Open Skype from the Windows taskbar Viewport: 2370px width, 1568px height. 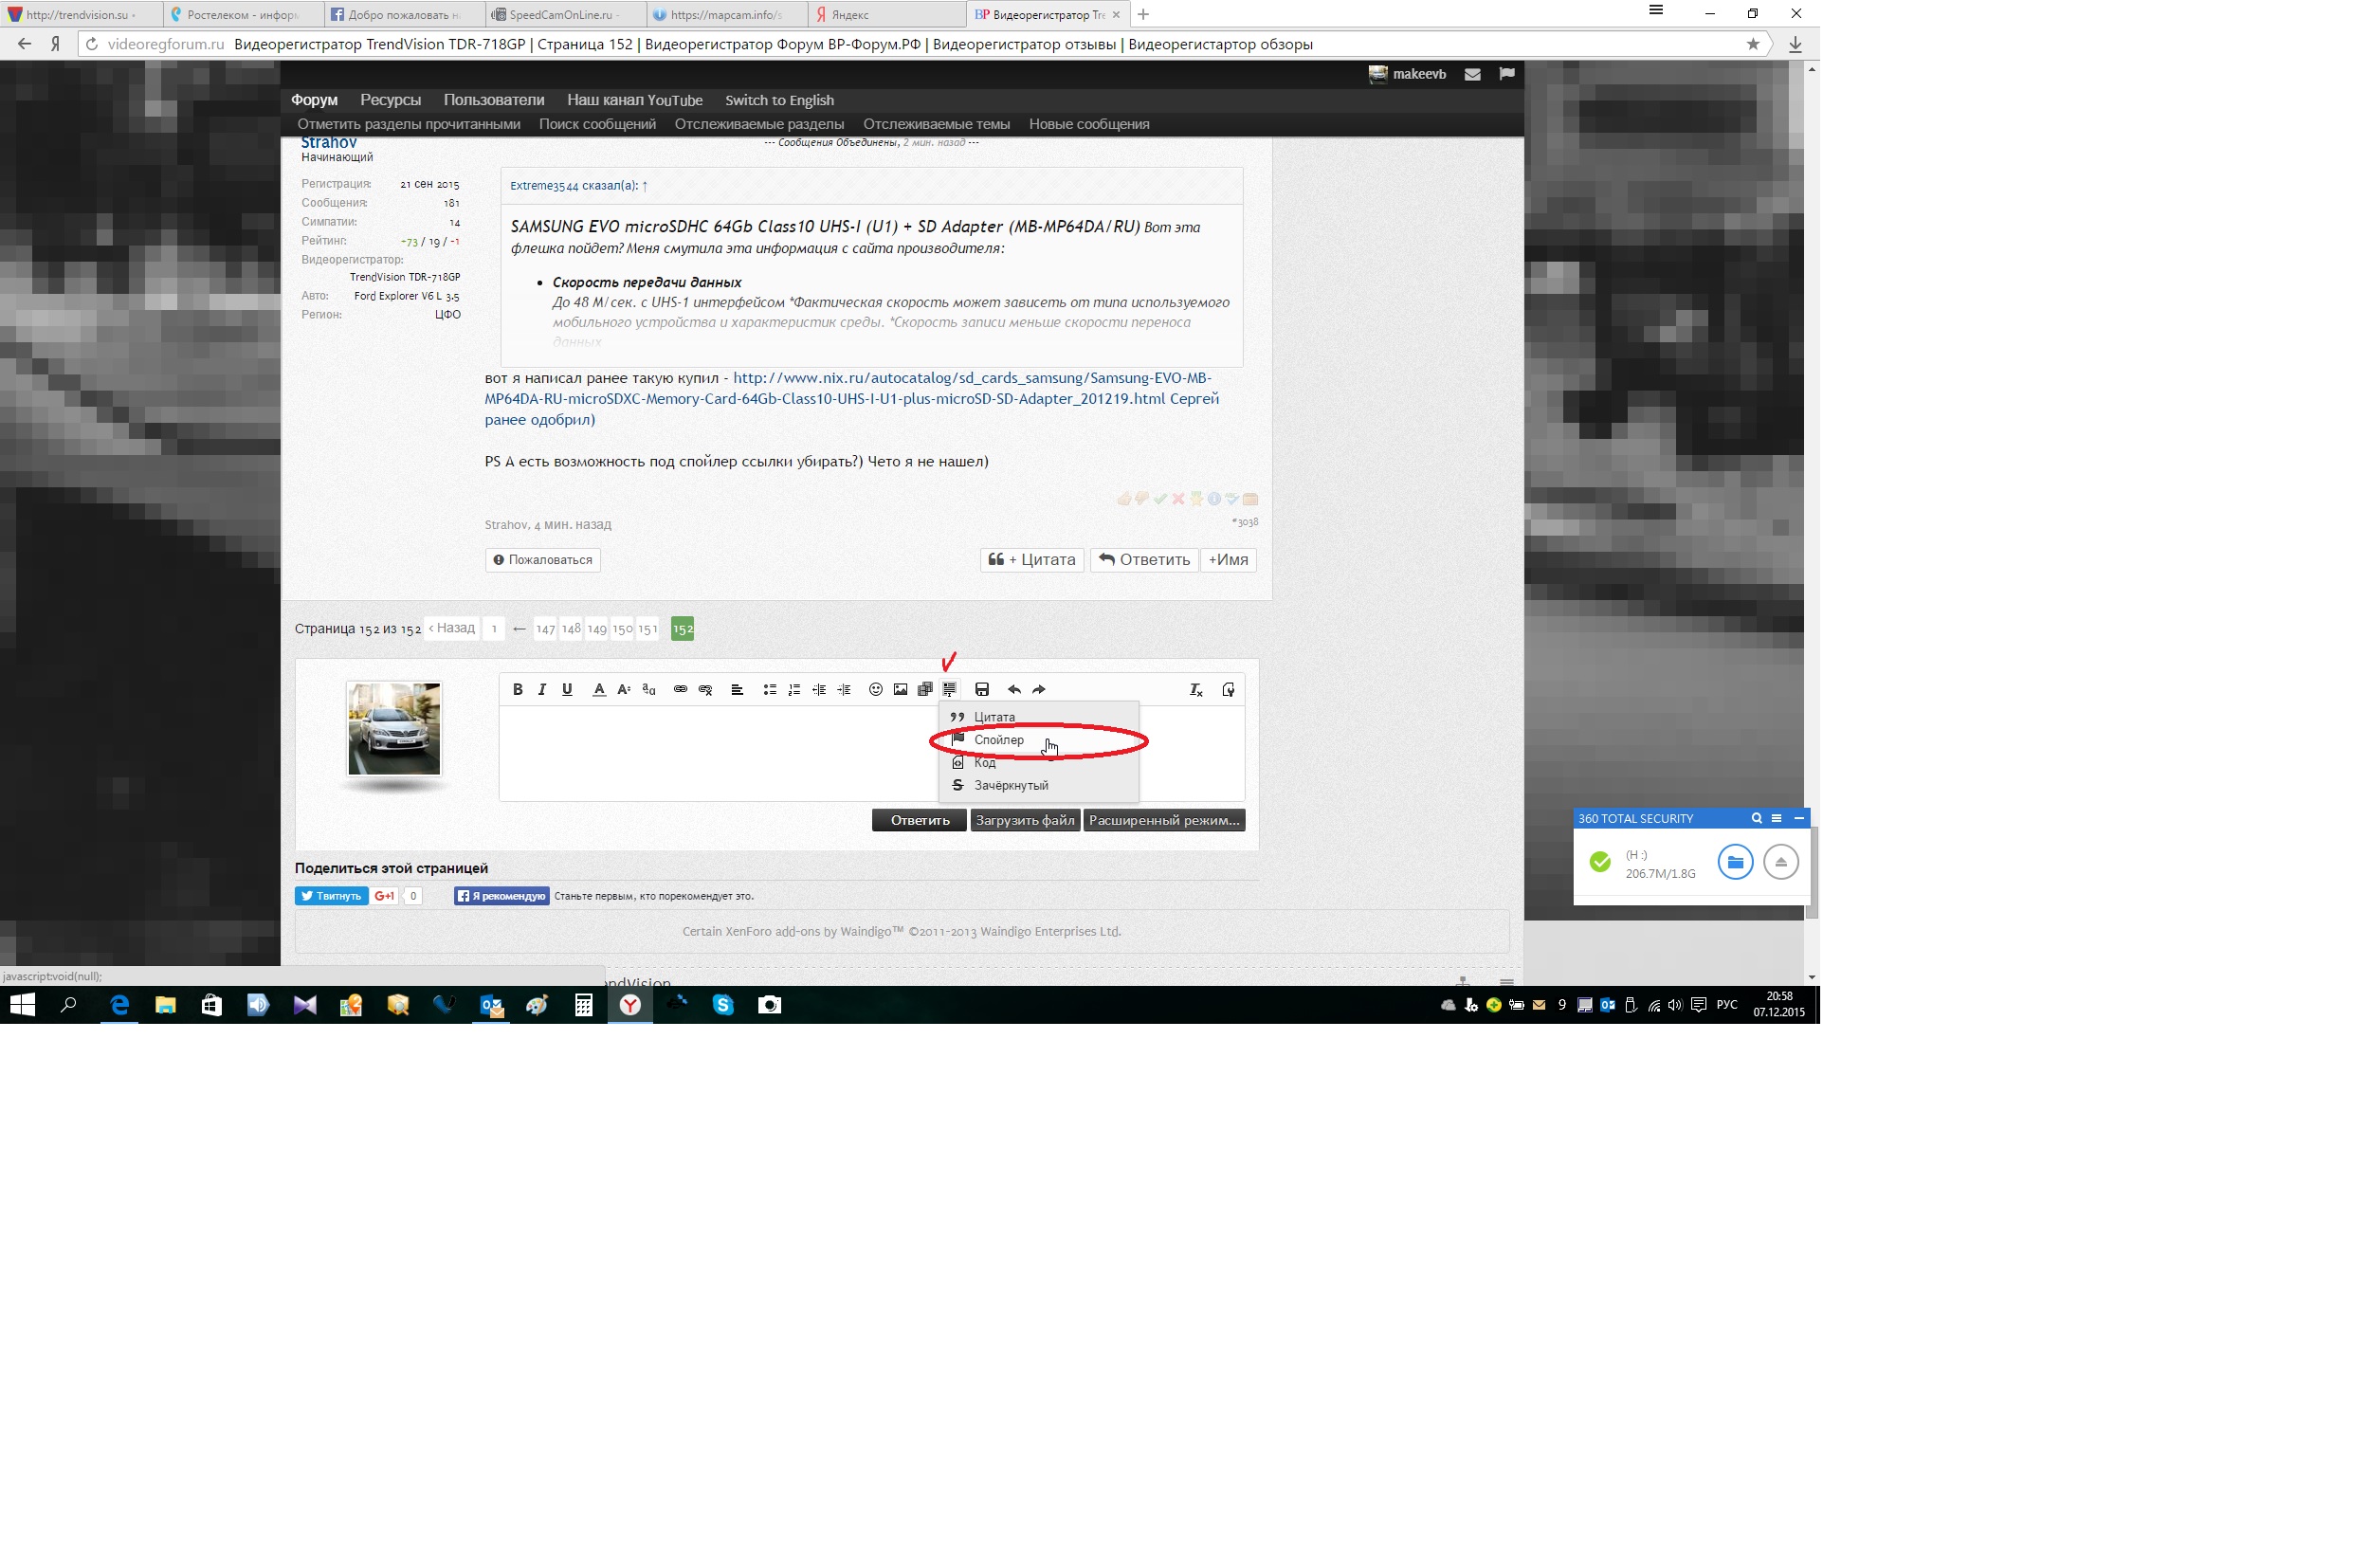(723, 1005)
